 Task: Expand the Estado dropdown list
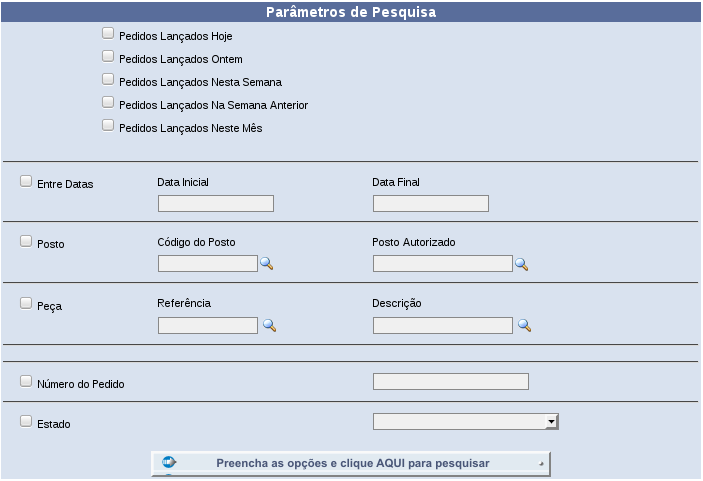click(x=465, y=421)
